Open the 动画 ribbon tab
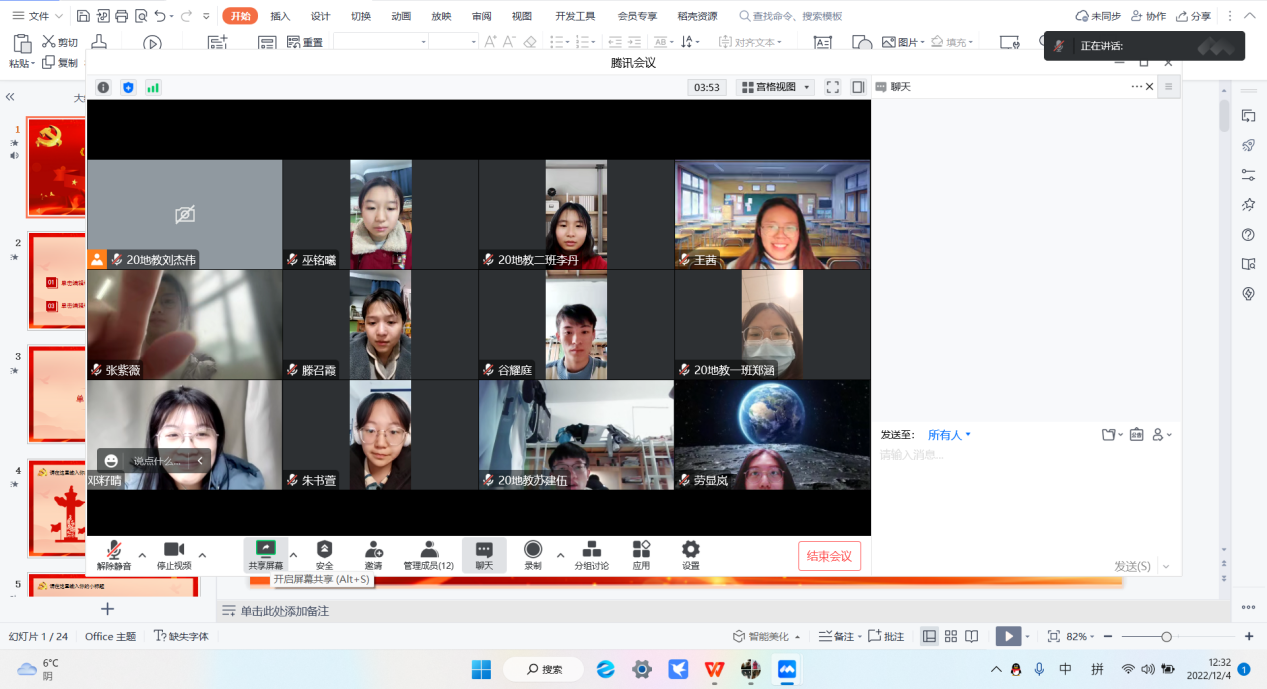Screen dimensions: 1267x689 pos(401,16)
